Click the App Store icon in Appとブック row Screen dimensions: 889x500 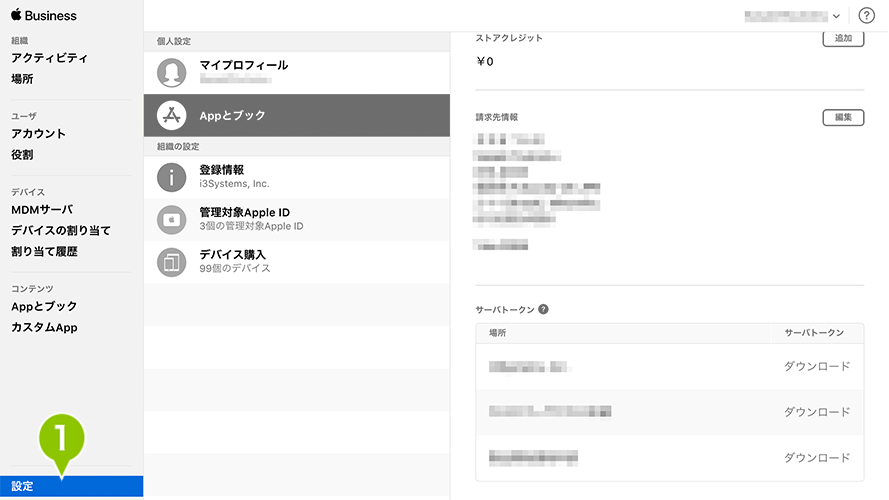171,115
